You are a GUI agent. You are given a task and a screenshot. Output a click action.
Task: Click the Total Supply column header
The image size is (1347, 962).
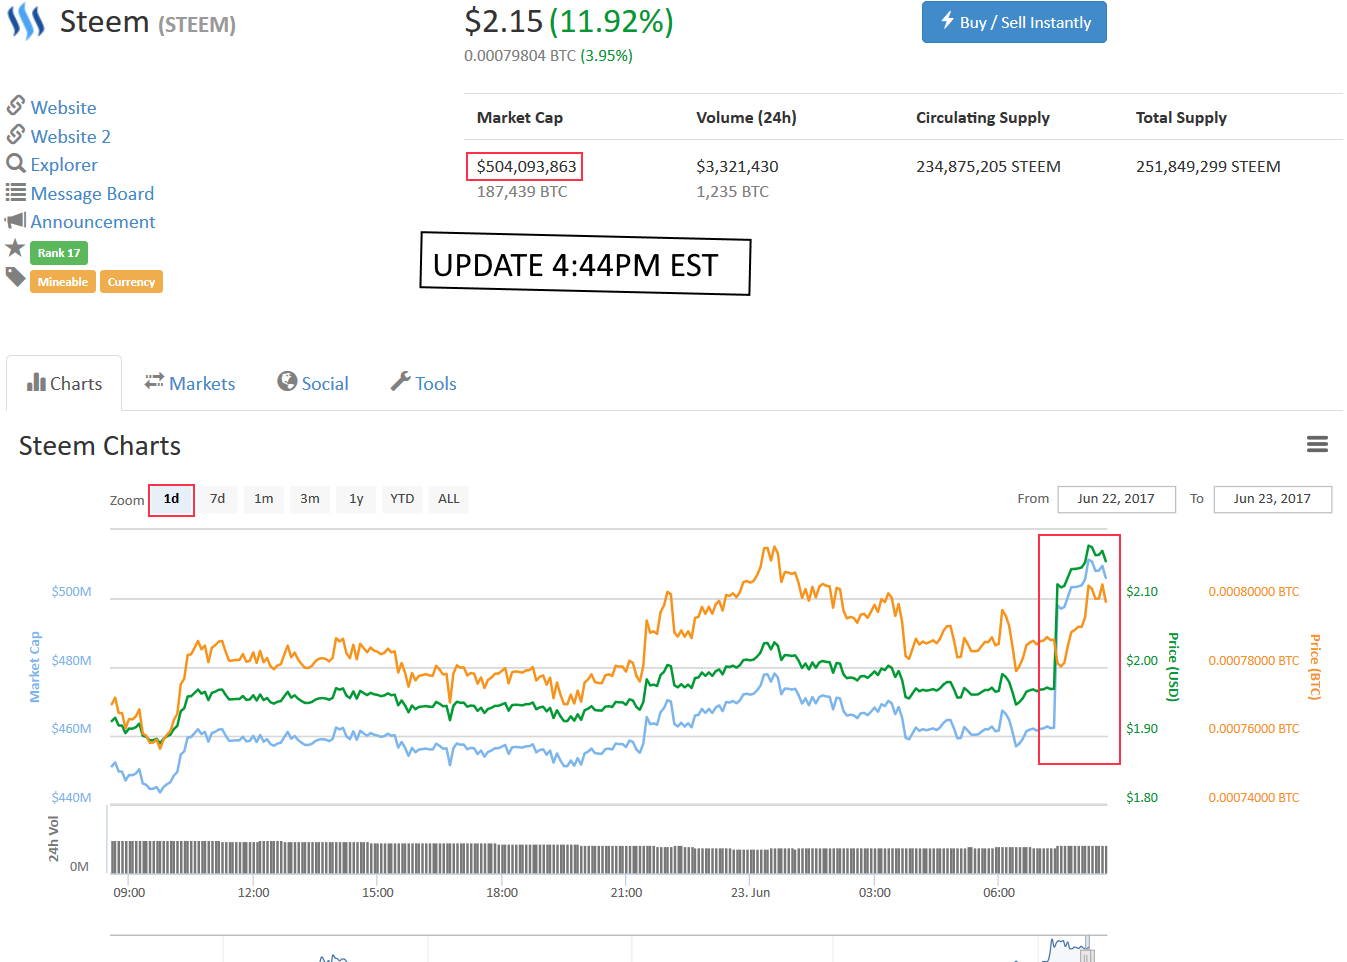(x=1181, y=117)
